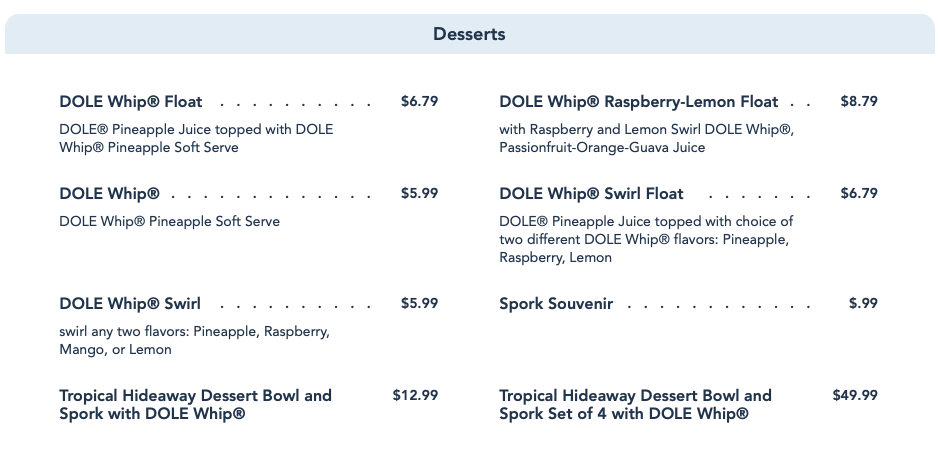
Task: Select the $.99 Spork Souvenir price
Action: (863, 303)
